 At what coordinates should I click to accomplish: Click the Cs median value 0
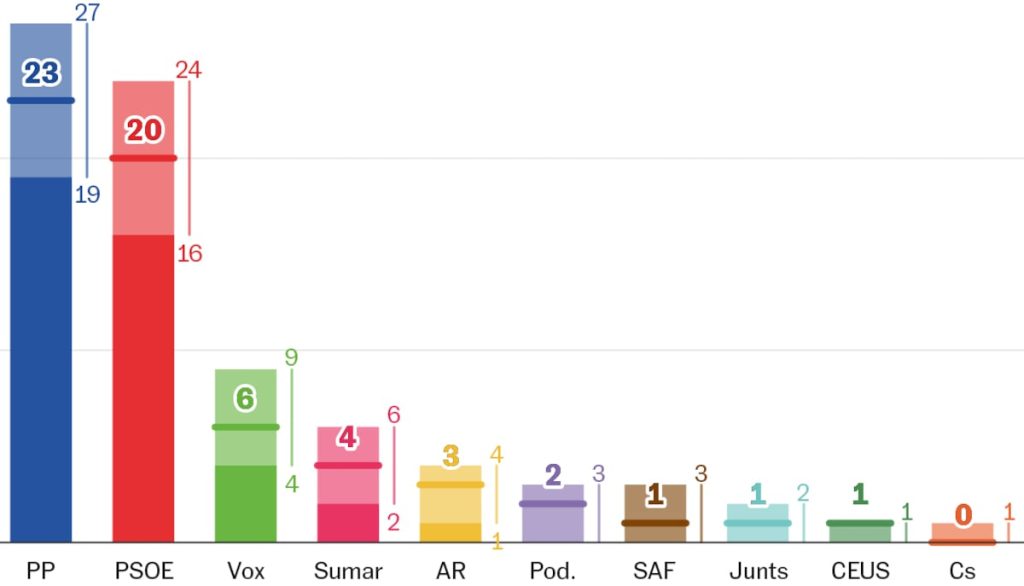(x=962, y=515)
